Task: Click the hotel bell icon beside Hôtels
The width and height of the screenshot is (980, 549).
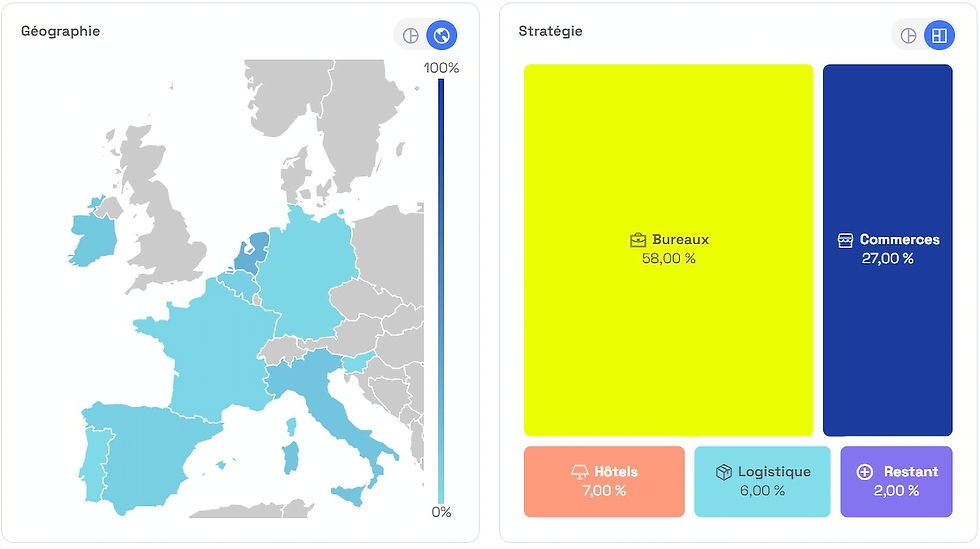Action: [x=580, y=472]
